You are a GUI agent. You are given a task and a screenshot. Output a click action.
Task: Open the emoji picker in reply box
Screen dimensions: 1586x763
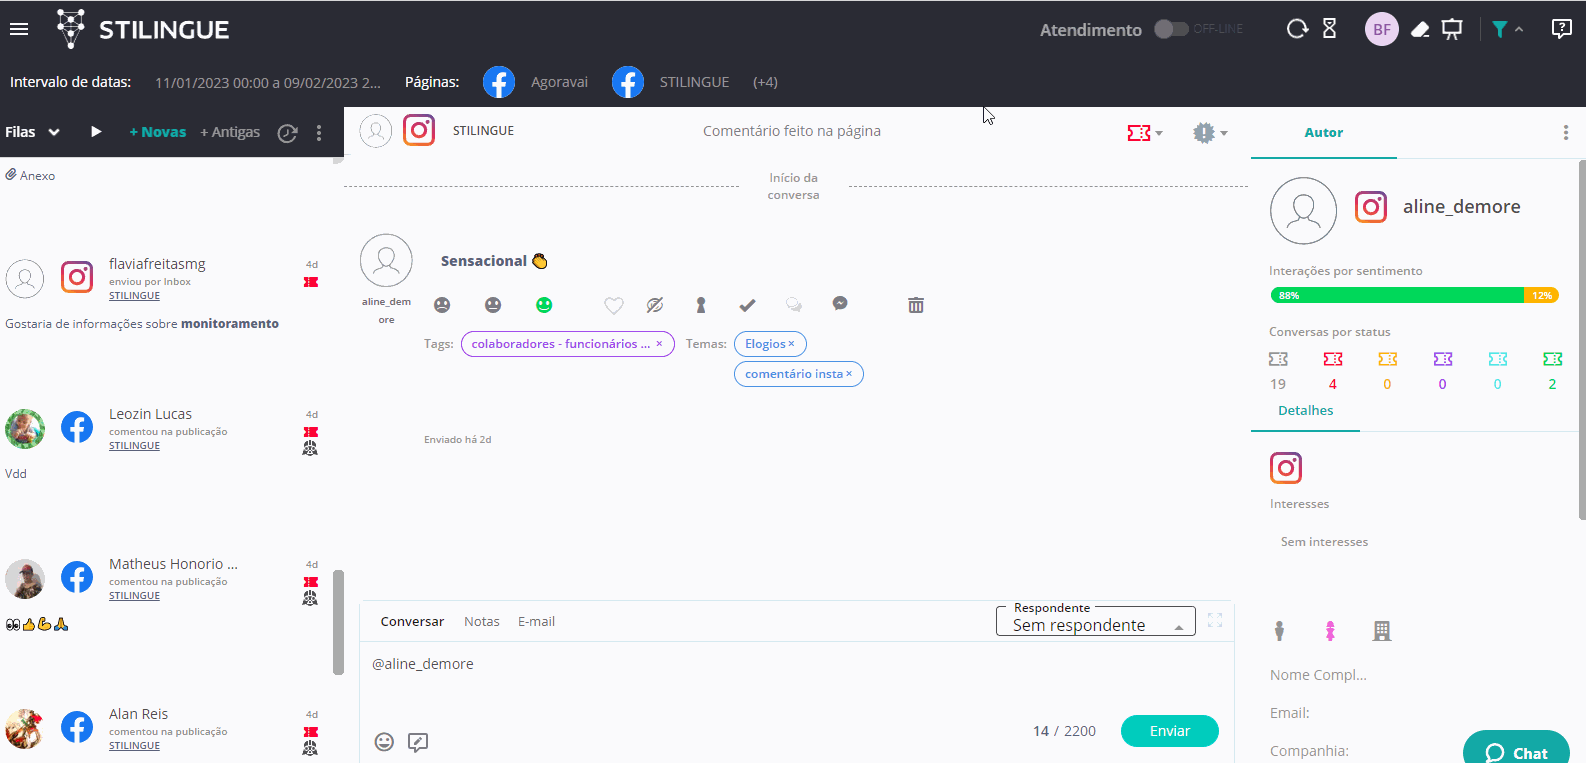pyautogui.click(x=384, y=741)
